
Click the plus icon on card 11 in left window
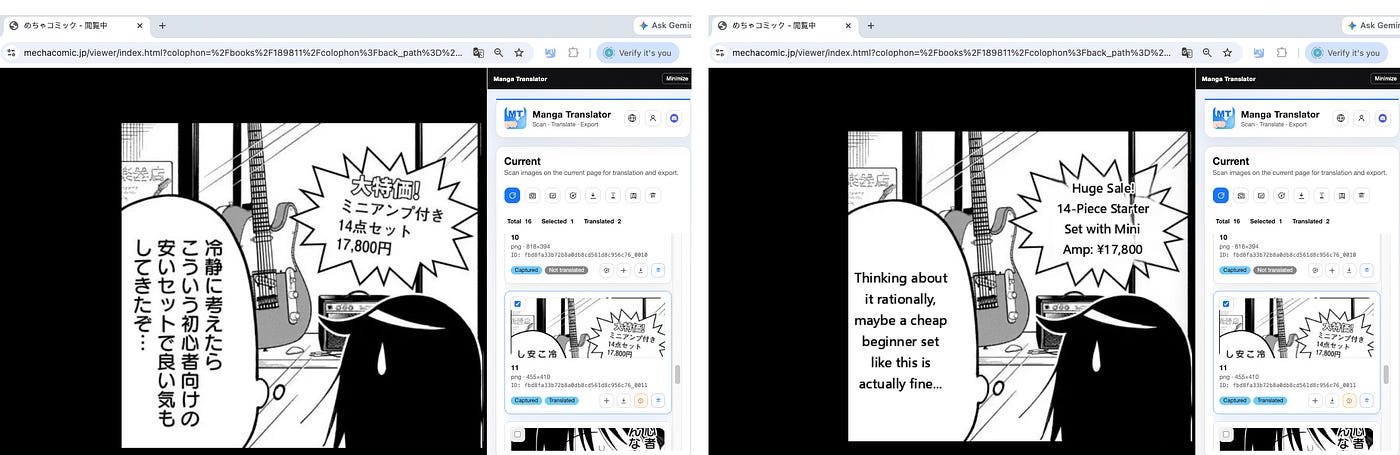pyautogui.click(x=607, y=400)
